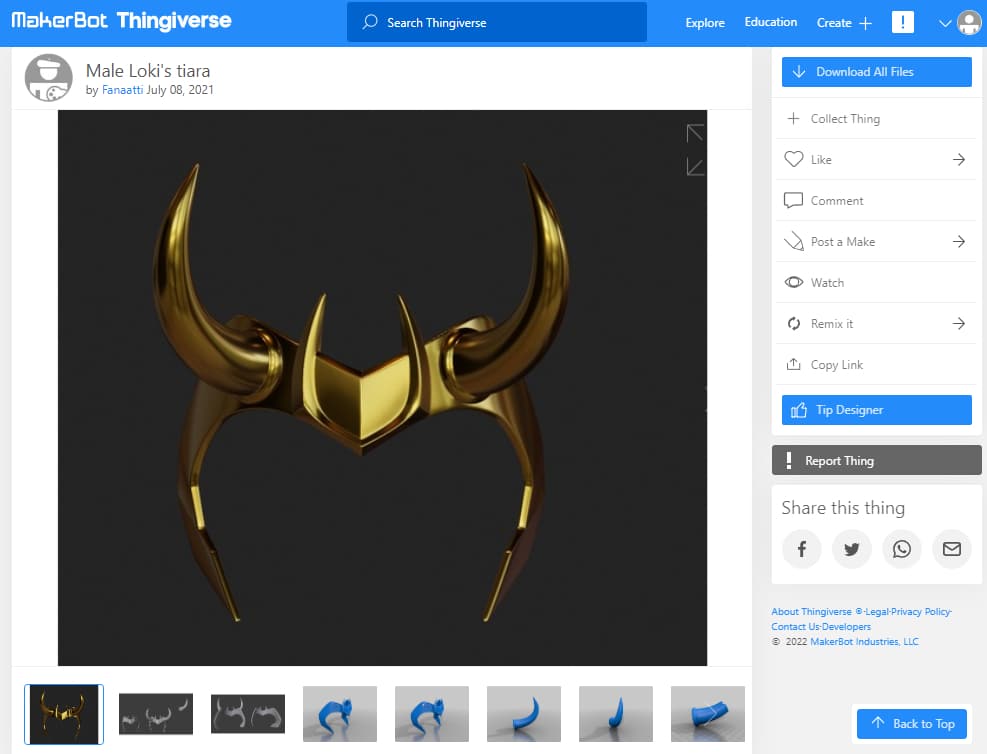This screenshot has width=987, height=754.
Task: Click the MakerBot Thingiverse logo
Action: (x=121, y=21)
